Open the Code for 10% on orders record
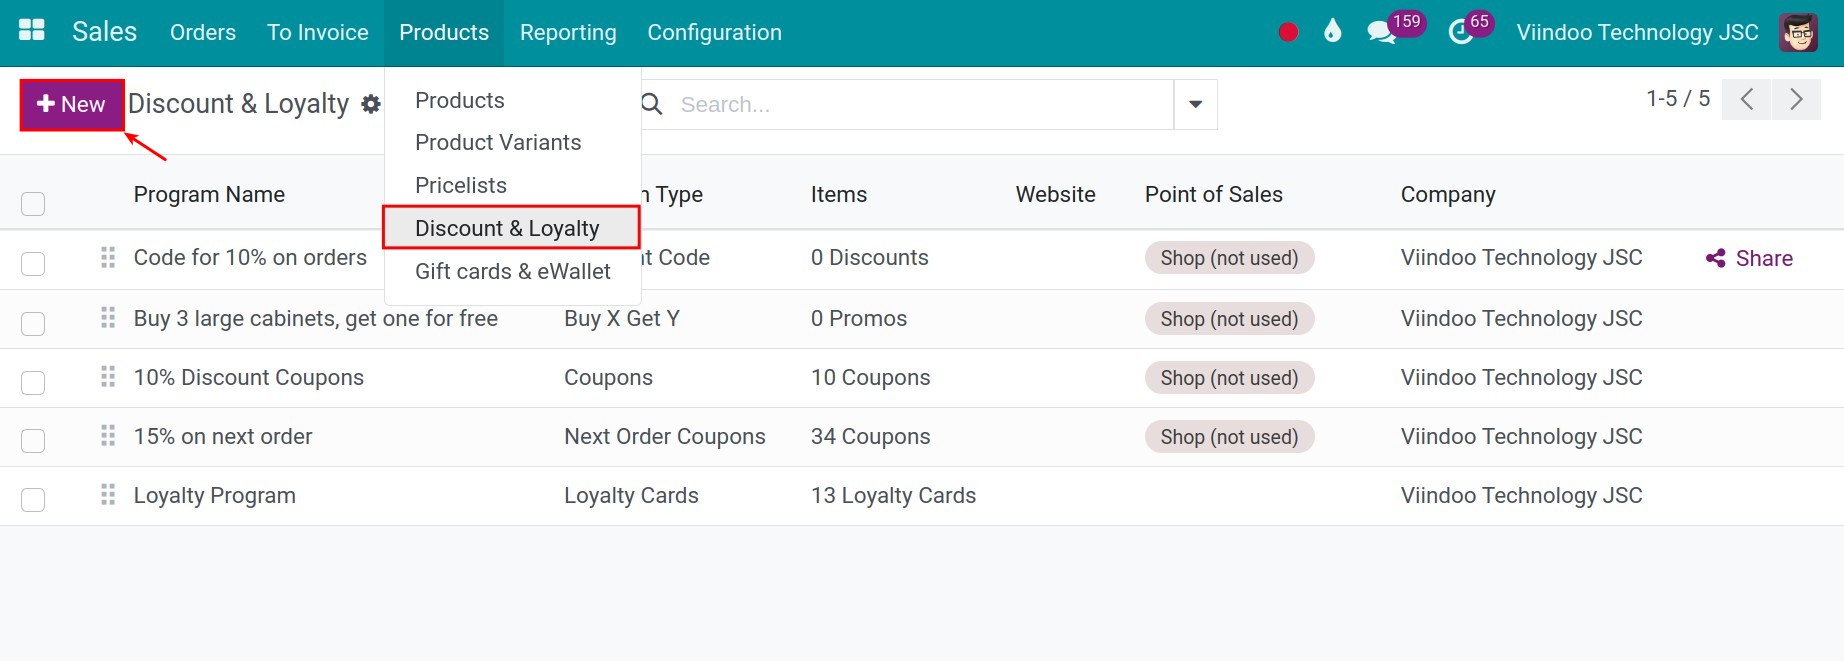1844x661 pixels. 250,257
